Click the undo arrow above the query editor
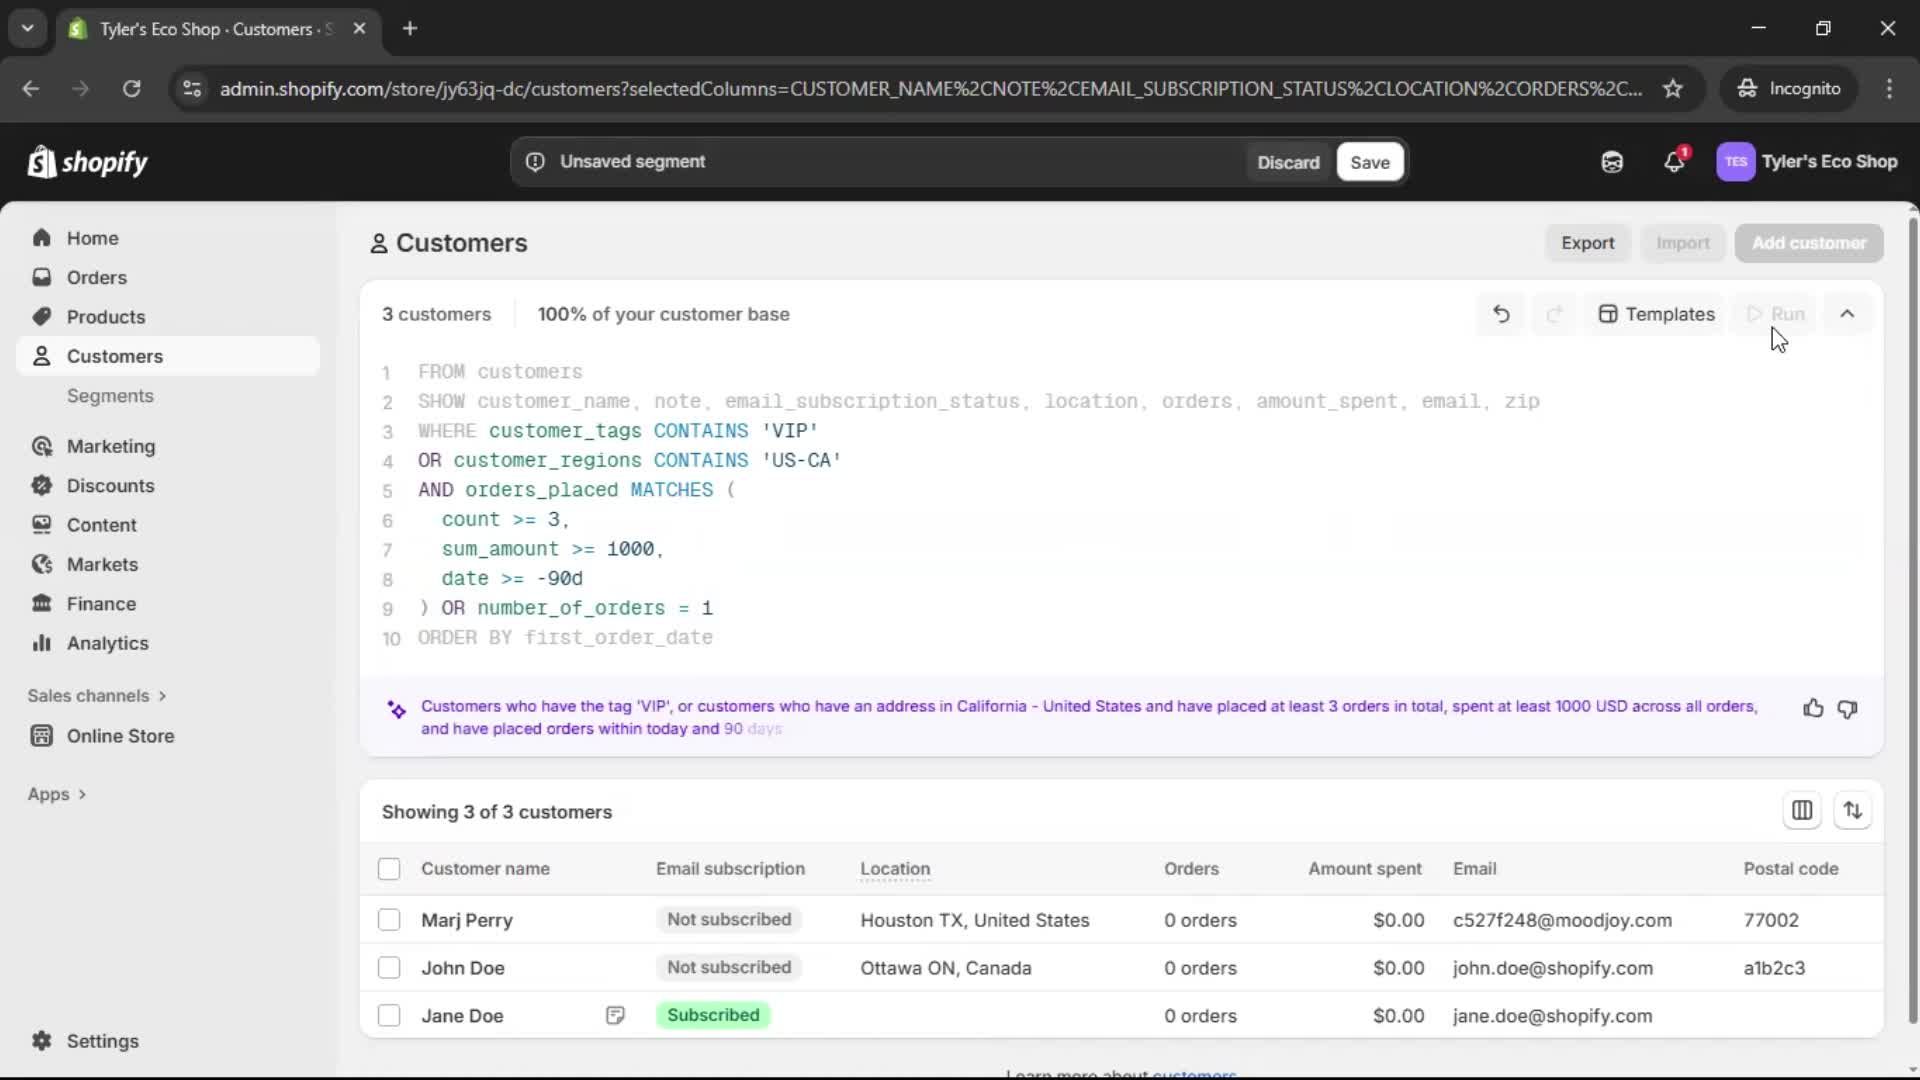 coord(1501,313)
